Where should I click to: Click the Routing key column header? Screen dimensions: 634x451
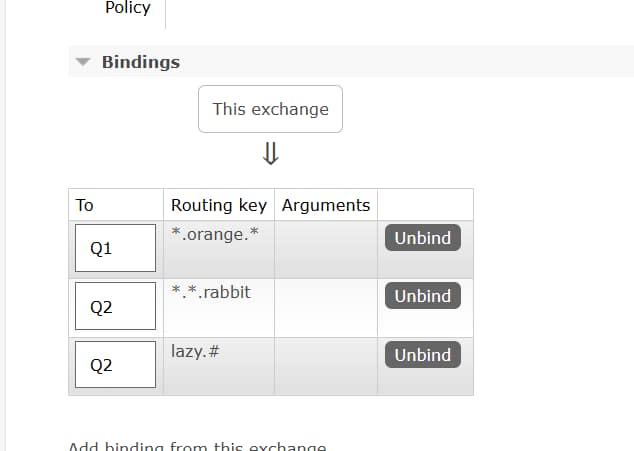(x=218, y=205)
